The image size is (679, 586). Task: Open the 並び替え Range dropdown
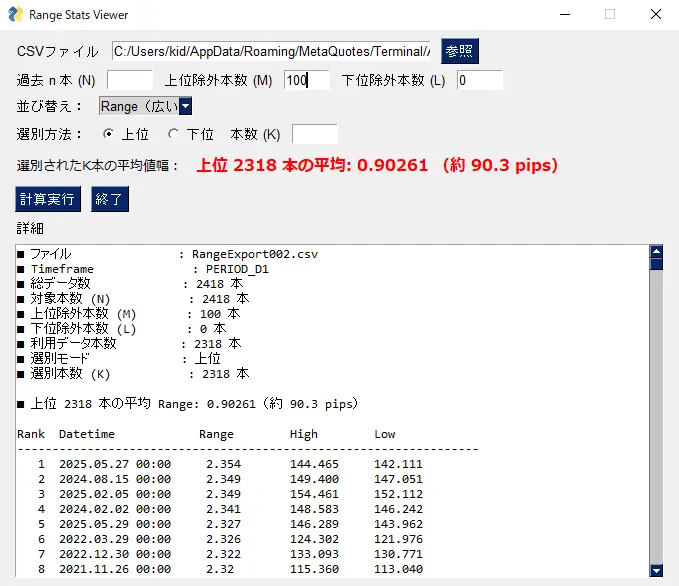point(185,106)
